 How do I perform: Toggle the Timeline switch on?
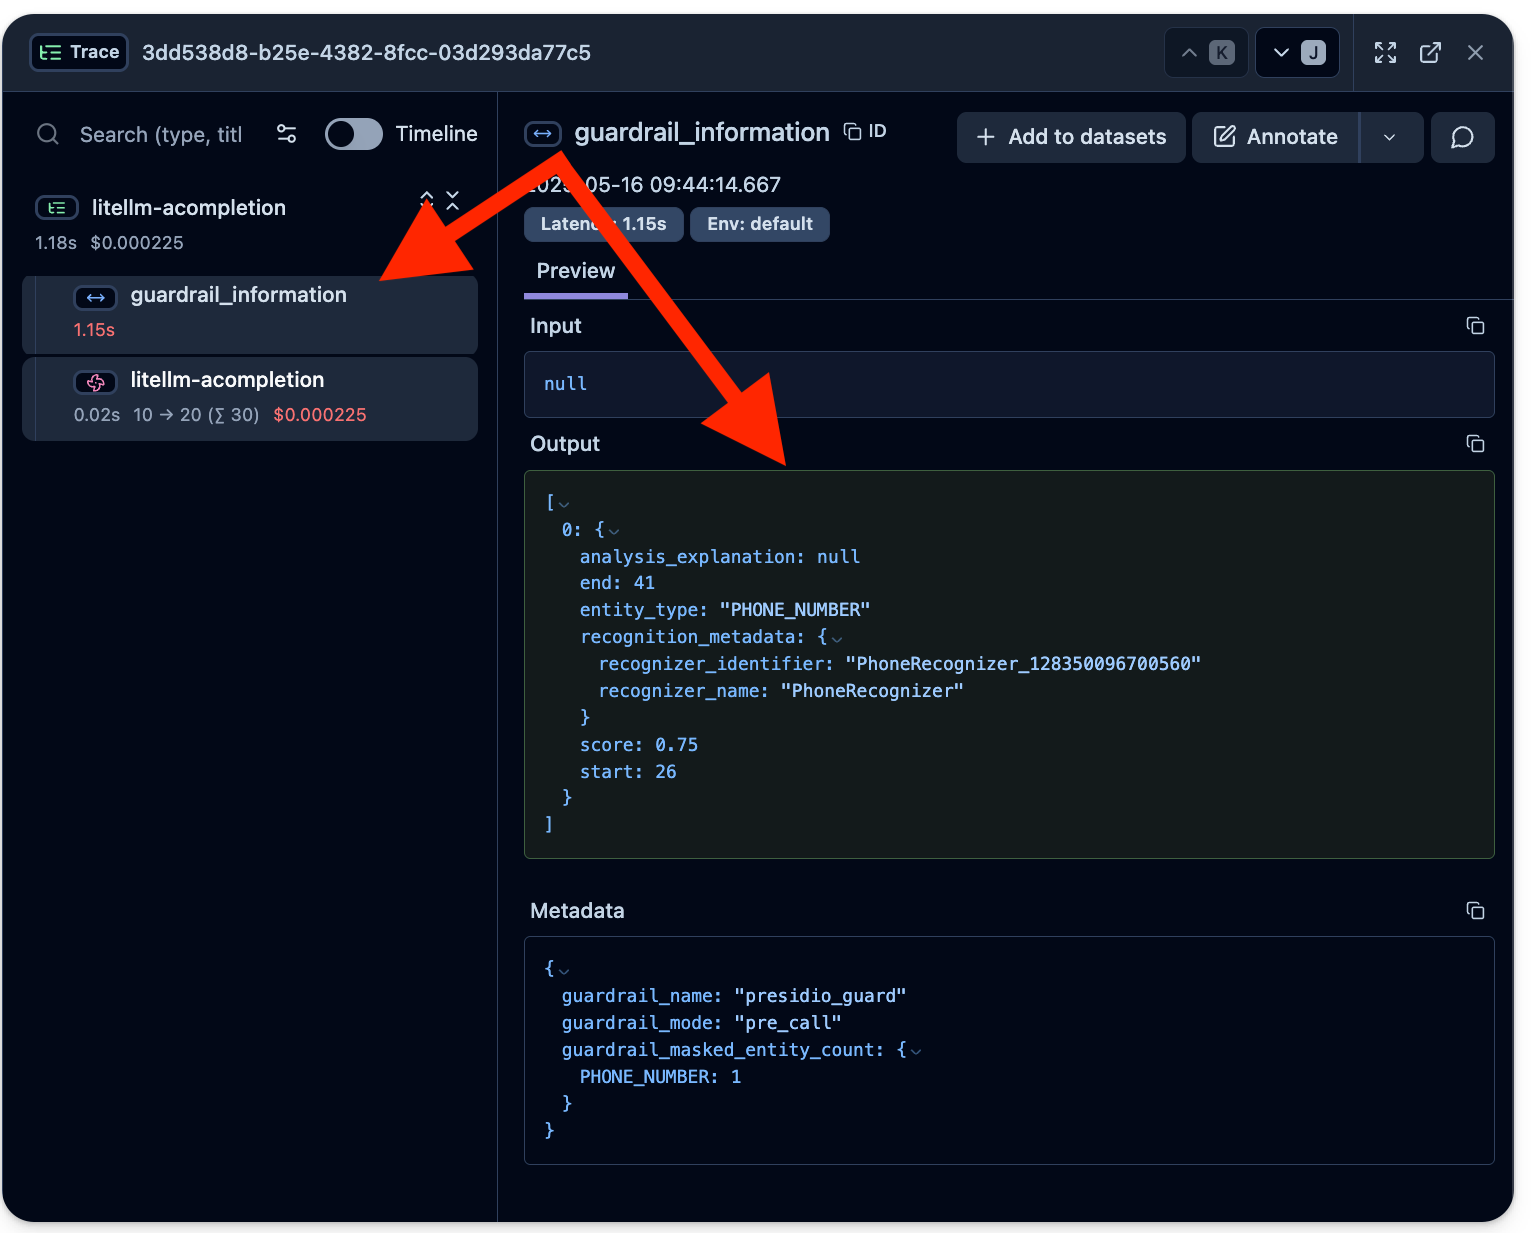coord(354,134)
